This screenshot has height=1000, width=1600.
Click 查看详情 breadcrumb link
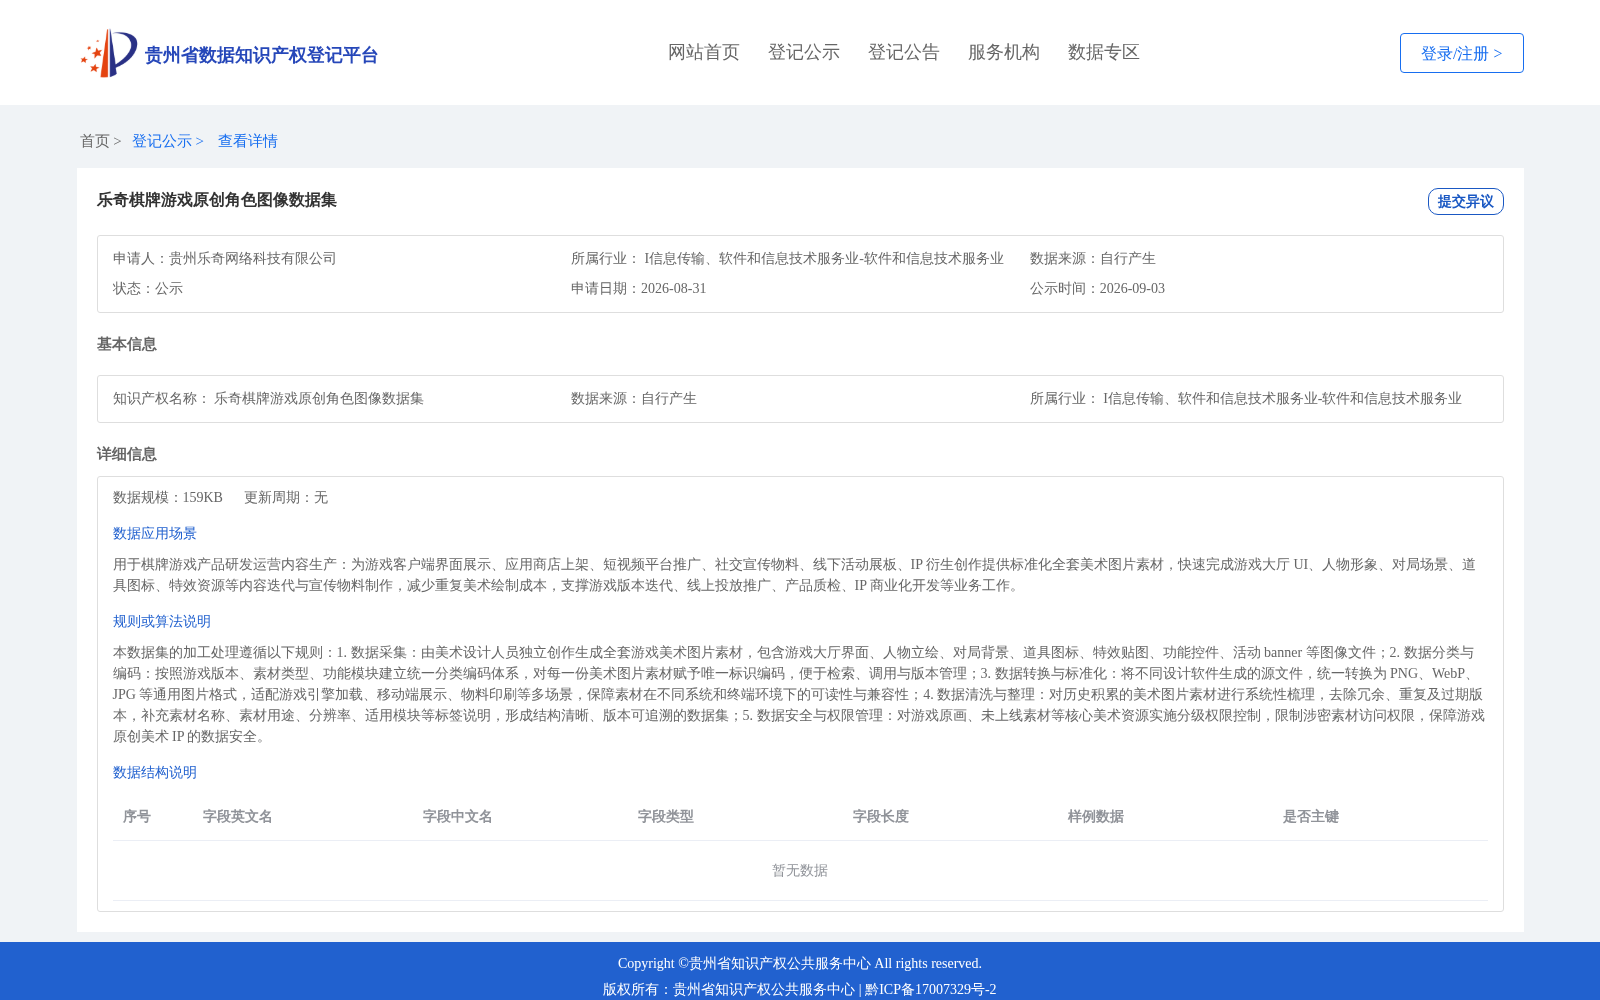[248, 141]
